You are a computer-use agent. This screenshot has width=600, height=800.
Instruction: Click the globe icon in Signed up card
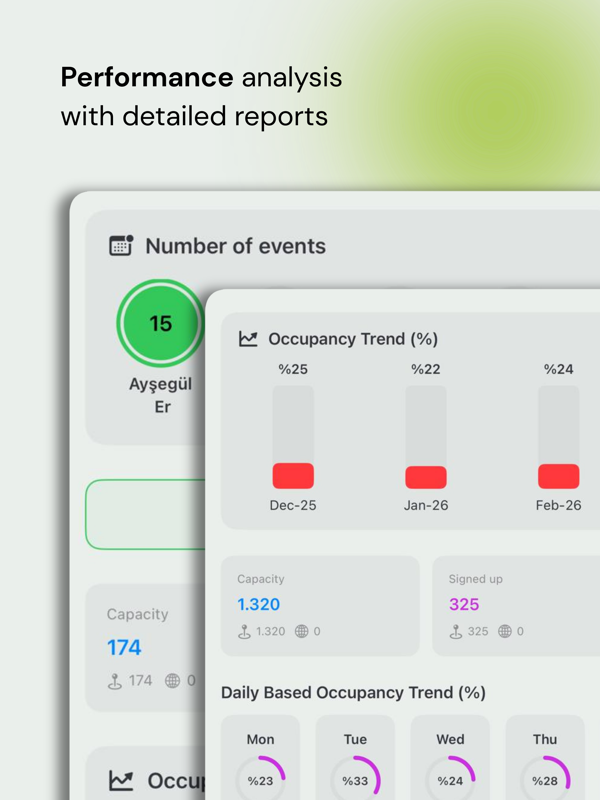(505, 632)
